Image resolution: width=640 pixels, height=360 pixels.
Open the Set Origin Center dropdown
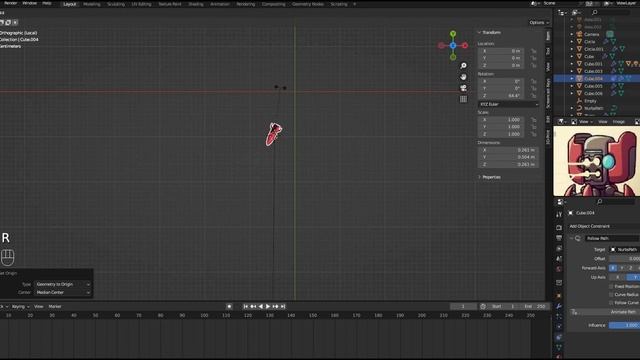tap(63, 293)
